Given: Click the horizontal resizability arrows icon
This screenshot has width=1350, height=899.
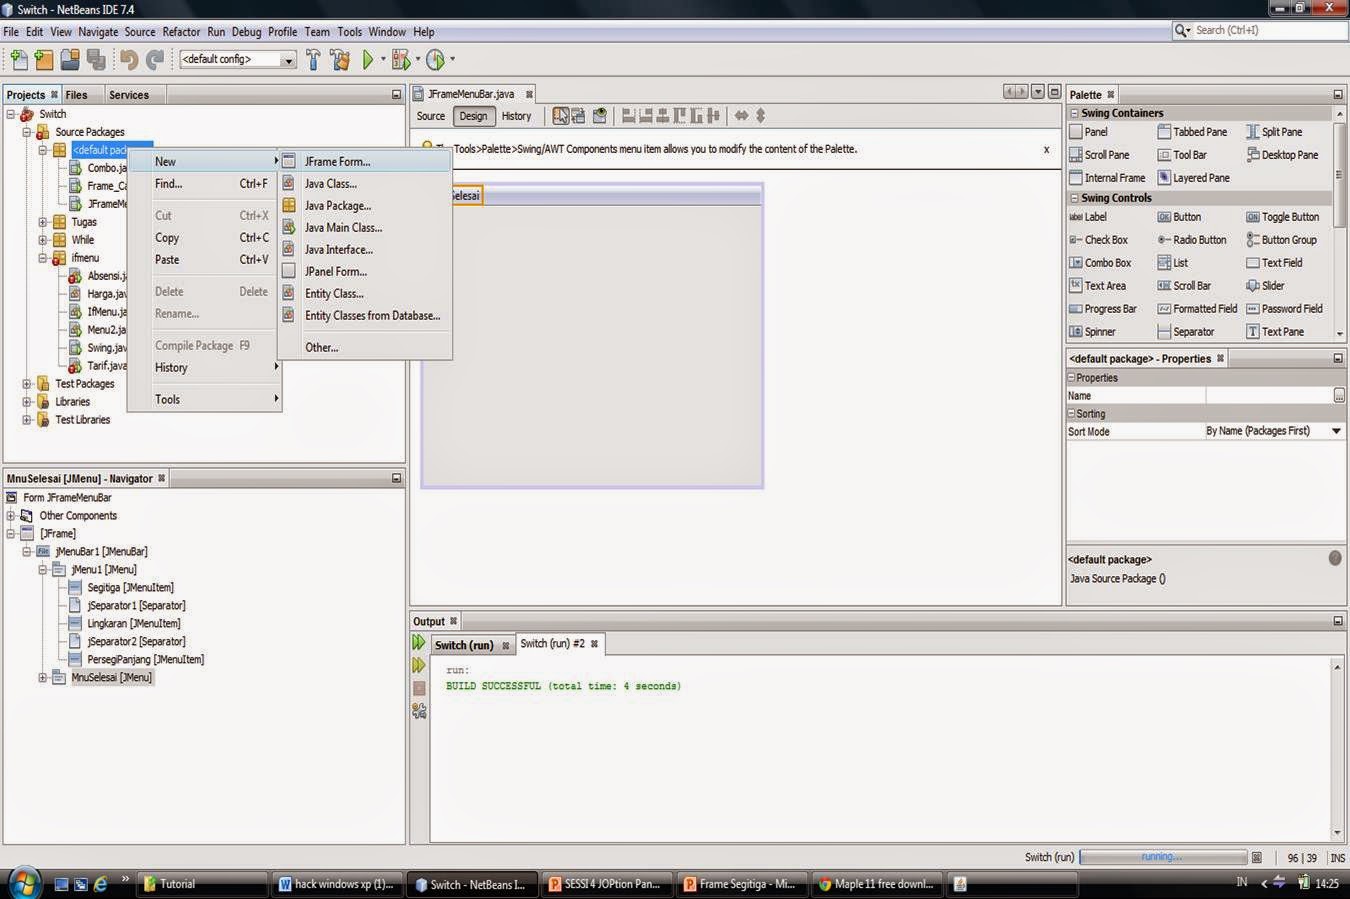Looking at the screenshot, I should (x=741, y=116).
